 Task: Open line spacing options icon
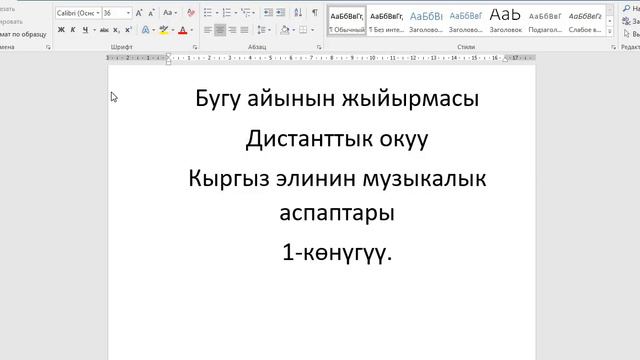pyautogui.click(x=262, y=30)
